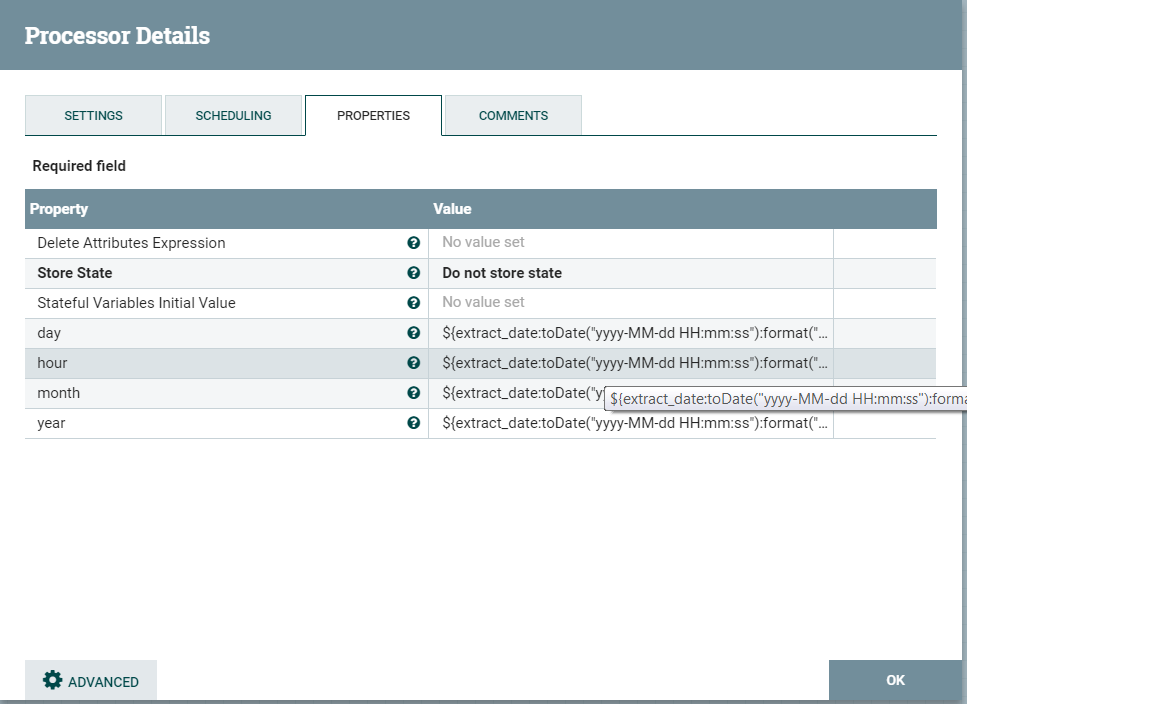Click the help icon beside month property
The image size is (1152, 704).
(413, 393)
